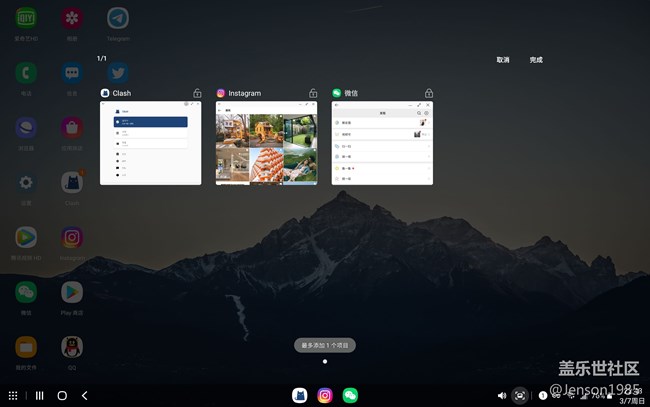Select the Instagram window thumbnail
The width and height of the screenshot is (650, 407).
coord(267,142)
